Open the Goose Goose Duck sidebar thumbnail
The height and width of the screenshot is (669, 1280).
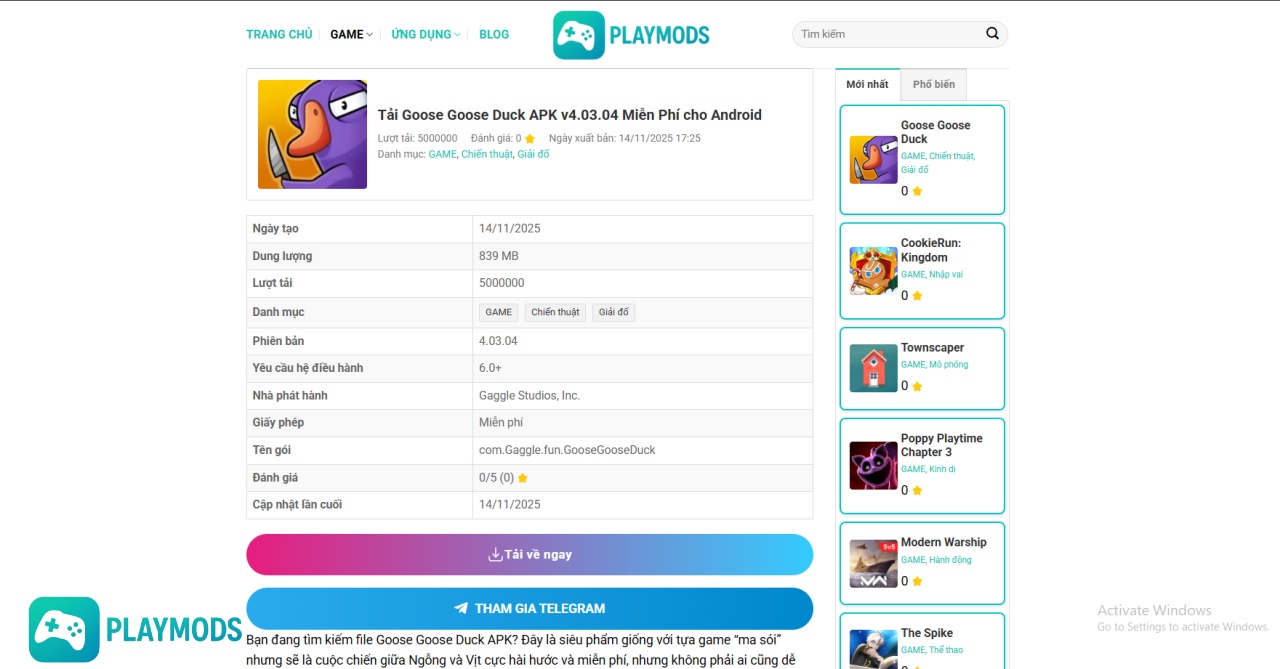click(x=873, y=160)
